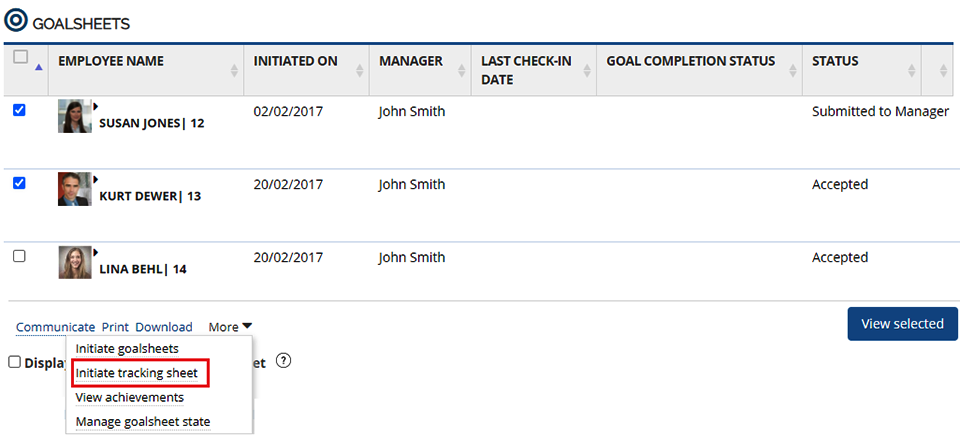The width and height of the screenshot is (960, 438).
Task: Sort by Manager column arrows
Action: tap(461, 71)
